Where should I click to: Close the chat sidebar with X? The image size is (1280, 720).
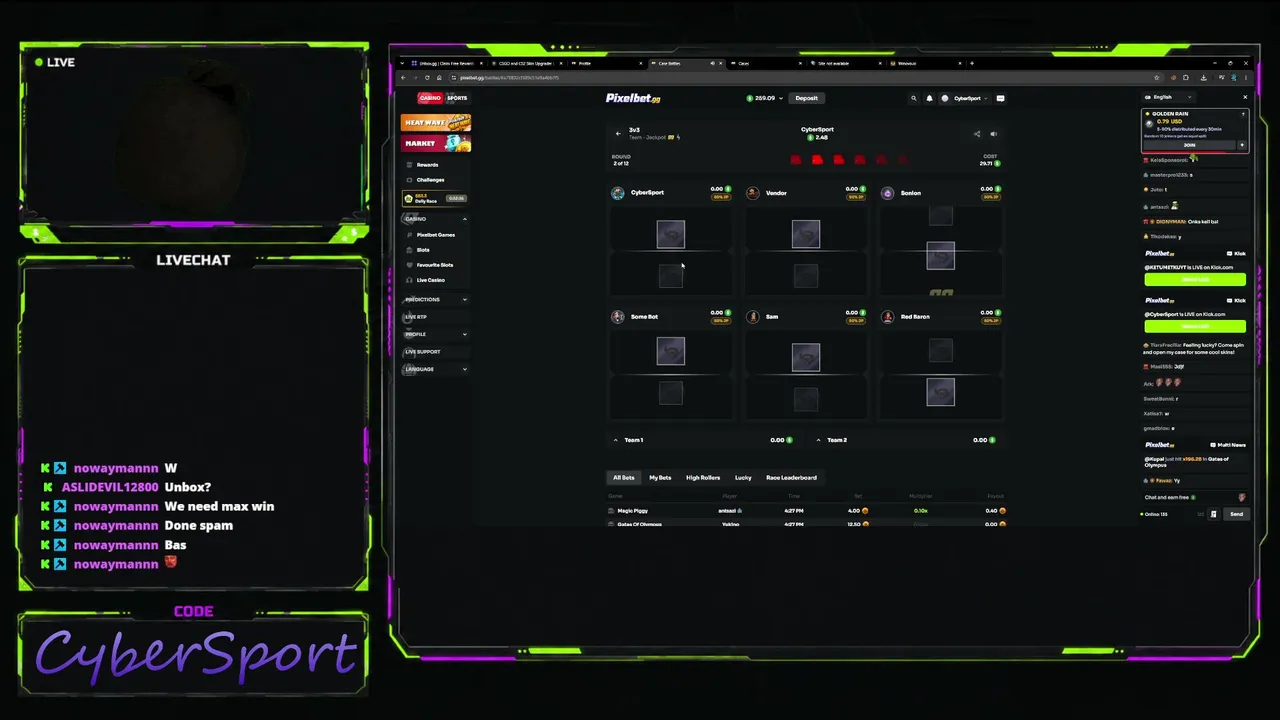click(1245, 97)
